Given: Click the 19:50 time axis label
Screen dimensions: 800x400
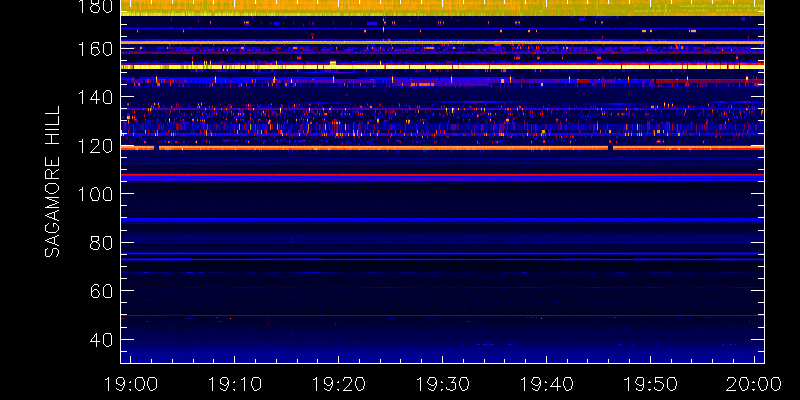Looking at the screenshot, I should coord(651,384).
